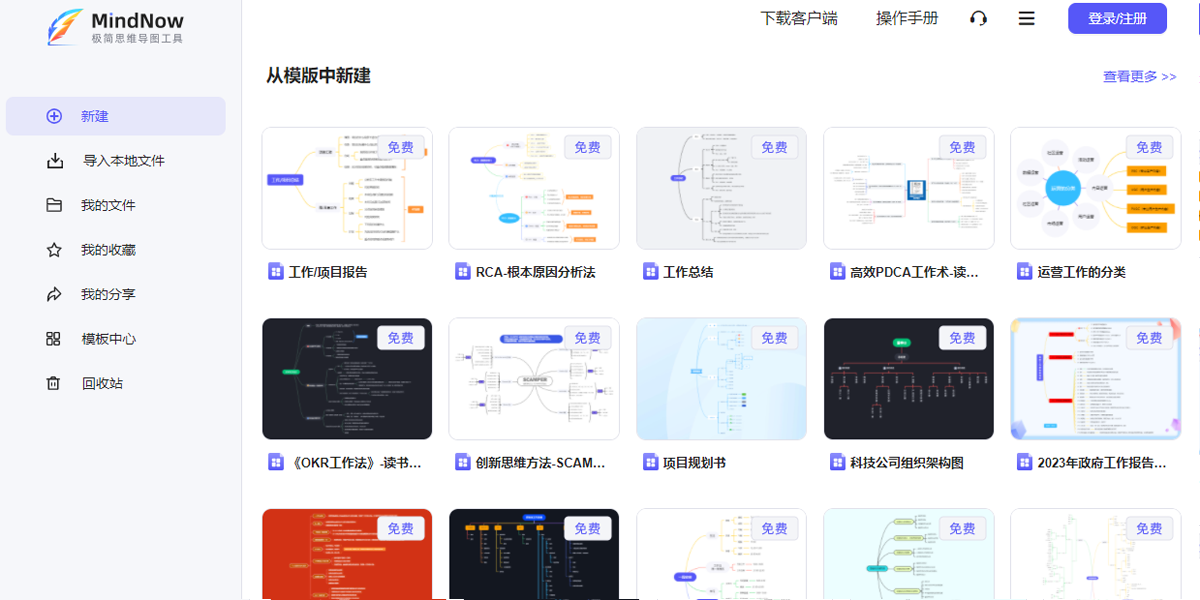Open 导入本地文件 via the import icon
This screenshot has height=600, width=1200.
pyautogui.click(x=52, y=160)
